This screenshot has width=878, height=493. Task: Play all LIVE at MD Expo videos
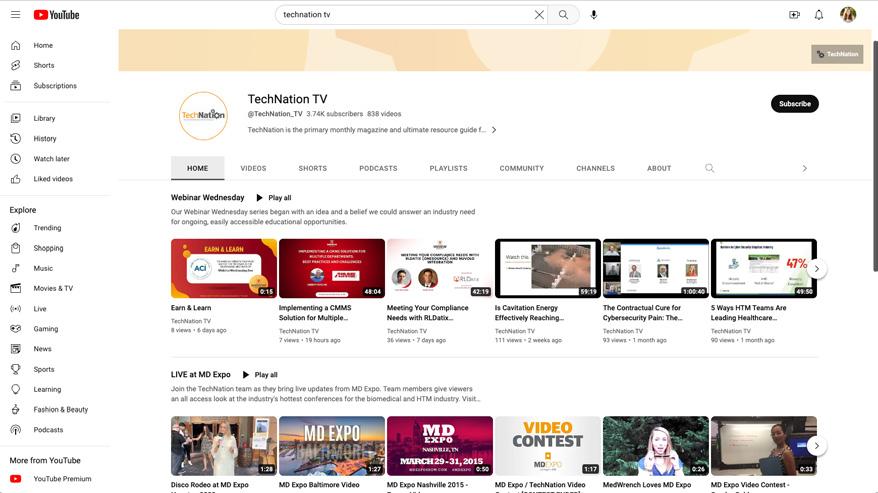point(260,375)
